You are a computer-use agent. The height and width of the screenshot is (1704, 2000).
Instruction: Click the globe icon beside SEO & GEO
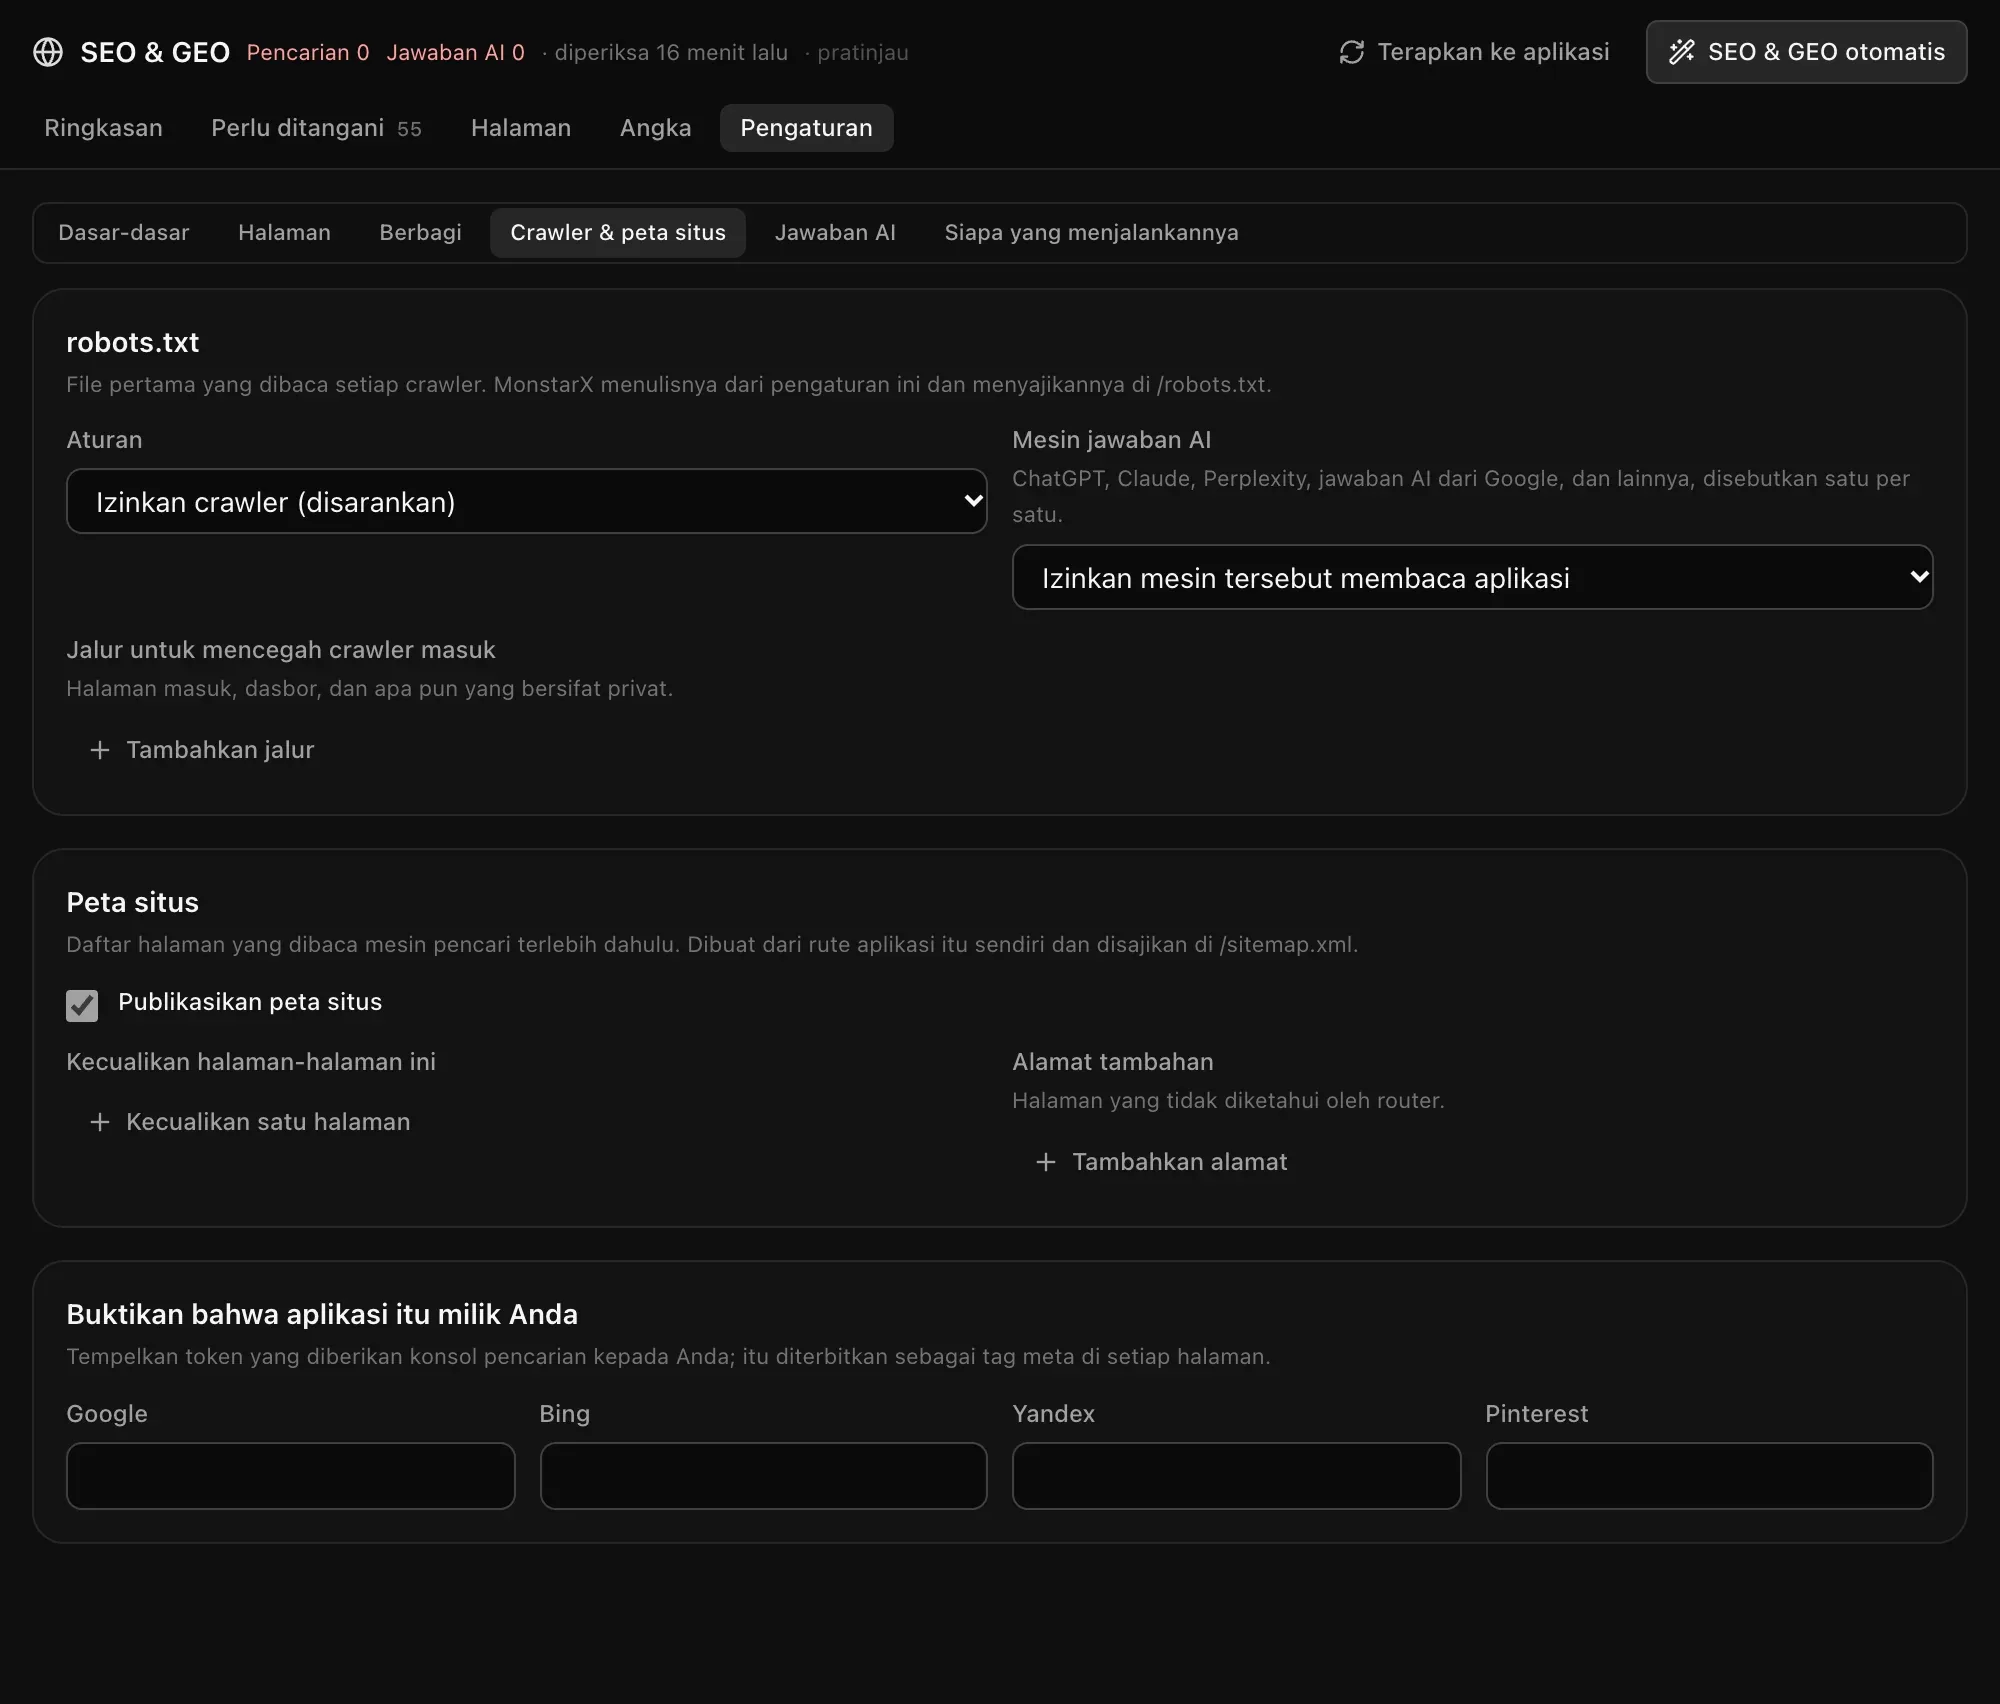tap(48, 52)
